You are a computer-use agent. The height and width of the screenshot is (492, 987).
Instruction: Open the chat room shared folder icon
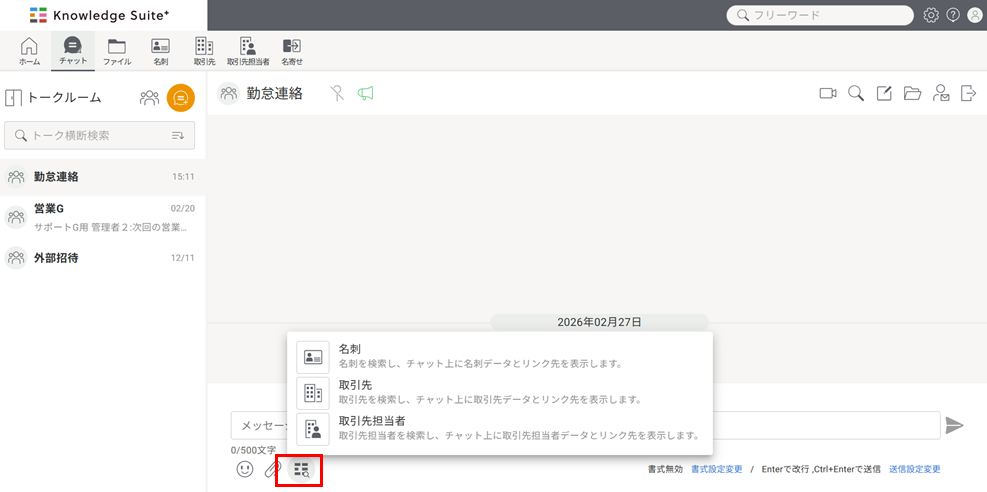click(912, 94)
